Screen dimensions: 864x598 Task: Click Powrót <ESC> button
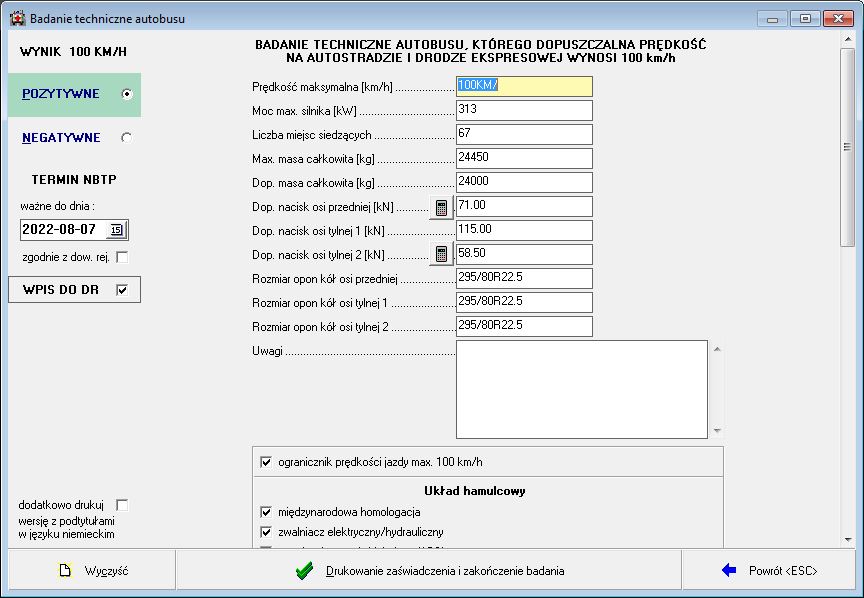(x=769, y=571)
